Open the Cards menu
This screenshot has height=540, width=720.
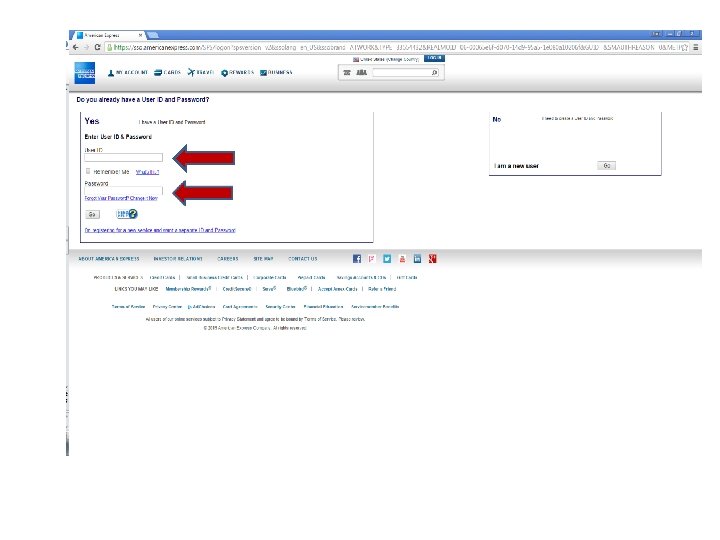pyautogui.click(x=167, y=73)
